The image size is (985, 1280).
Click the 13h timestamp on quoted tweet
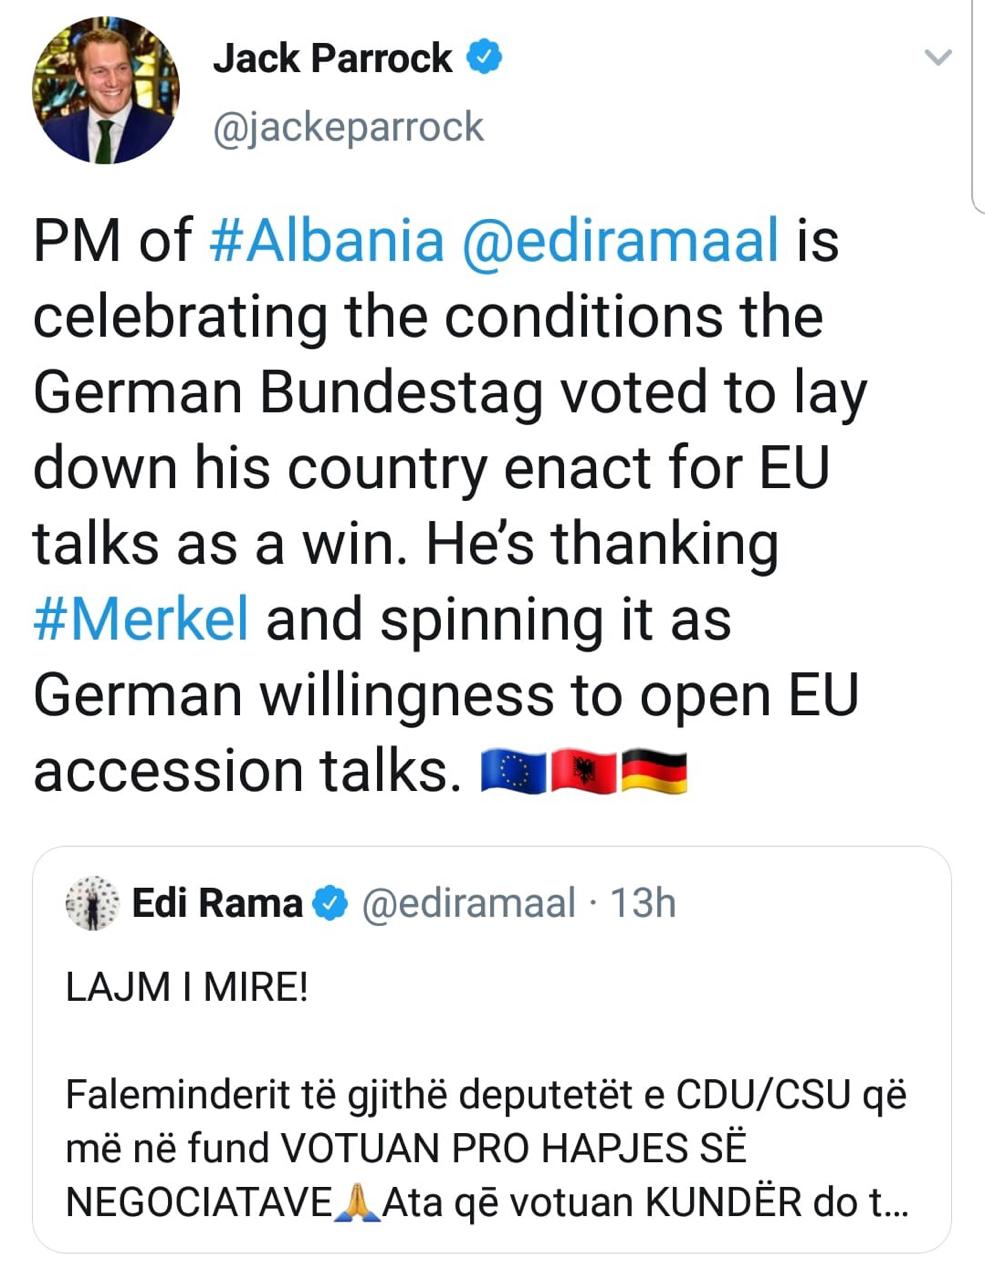[643, 904]
